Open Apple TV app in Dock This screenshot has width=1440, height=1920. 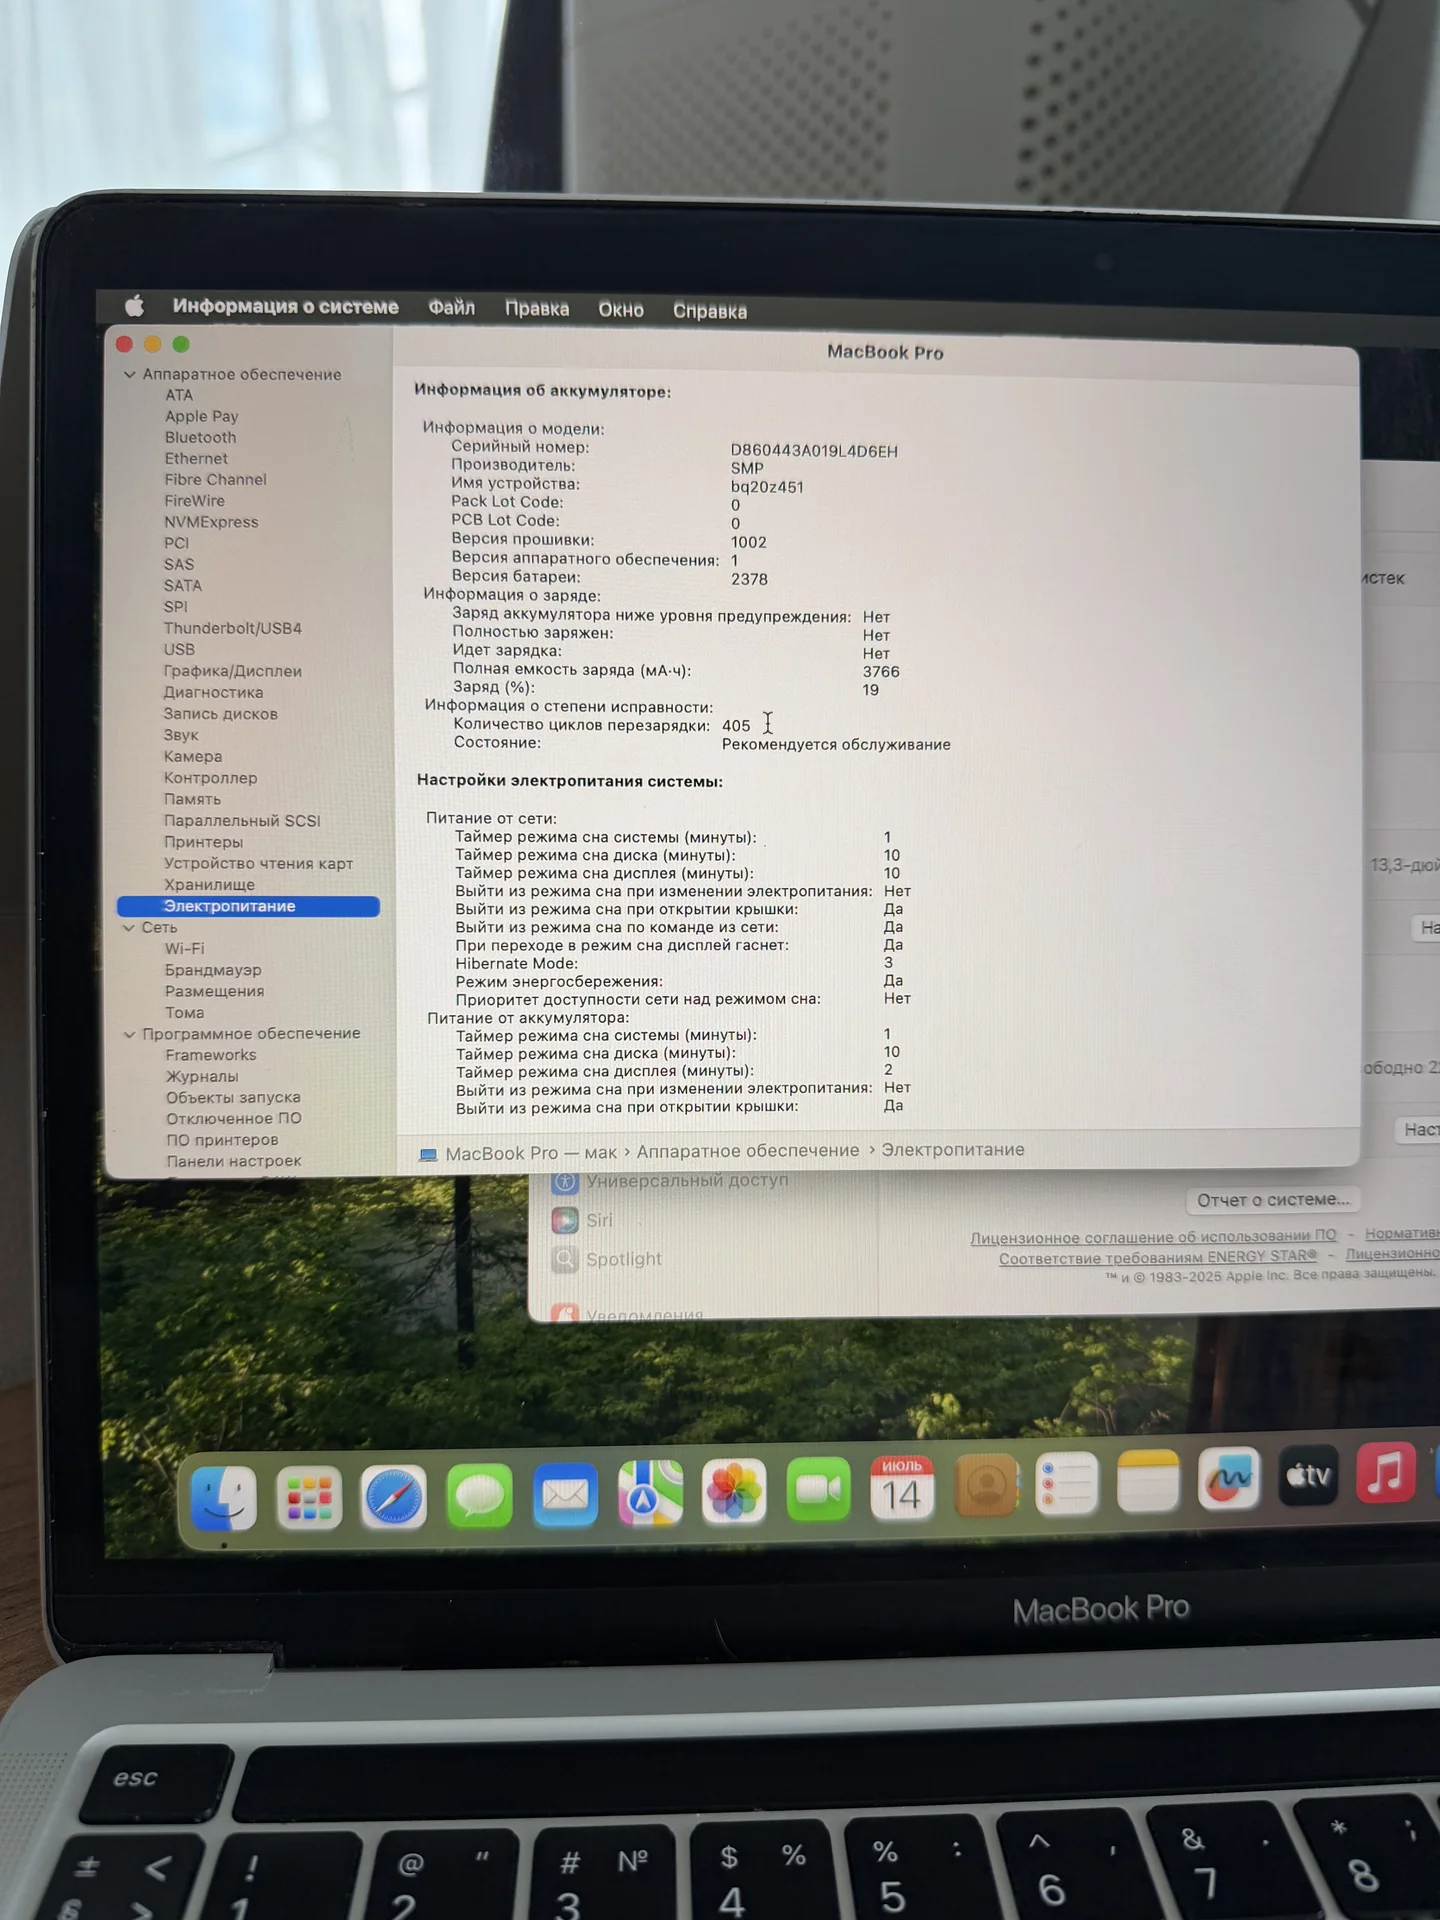(x=1308, y=1475)
